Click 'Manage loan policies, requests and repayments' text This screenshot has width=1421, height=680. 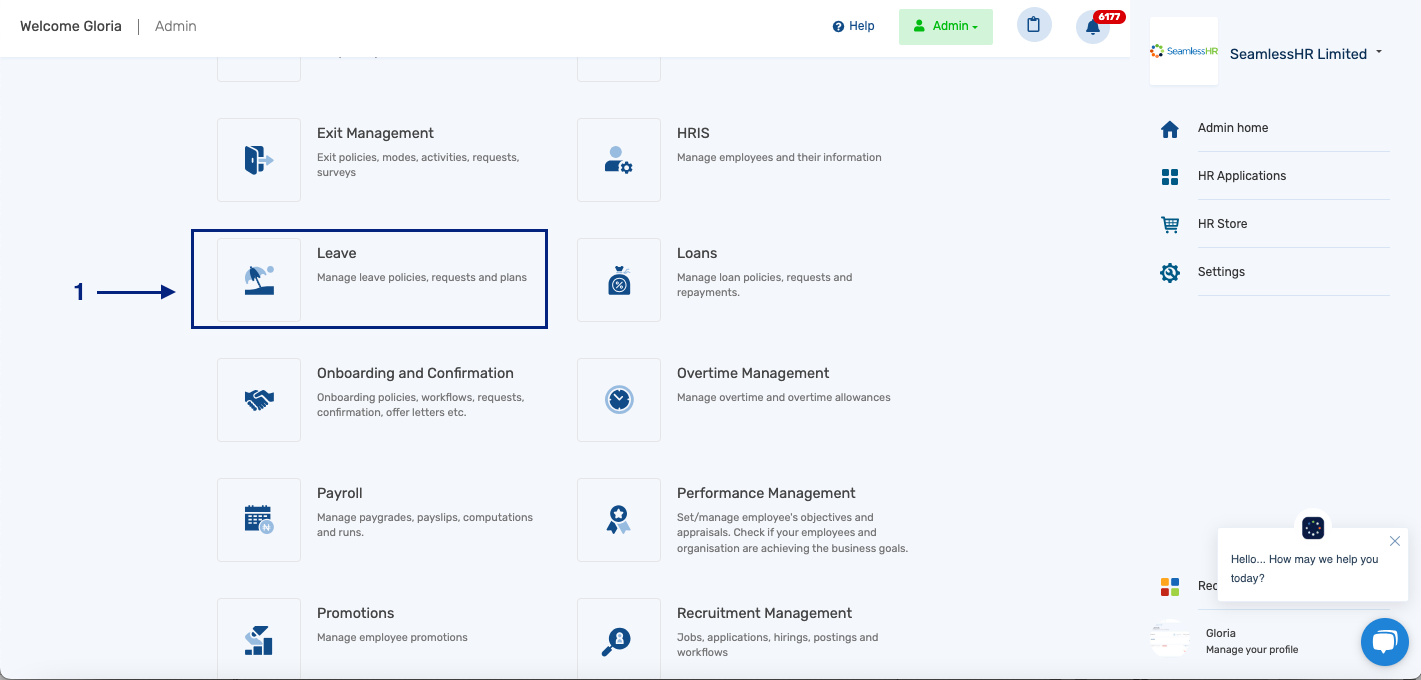click(x=765, y=285)
